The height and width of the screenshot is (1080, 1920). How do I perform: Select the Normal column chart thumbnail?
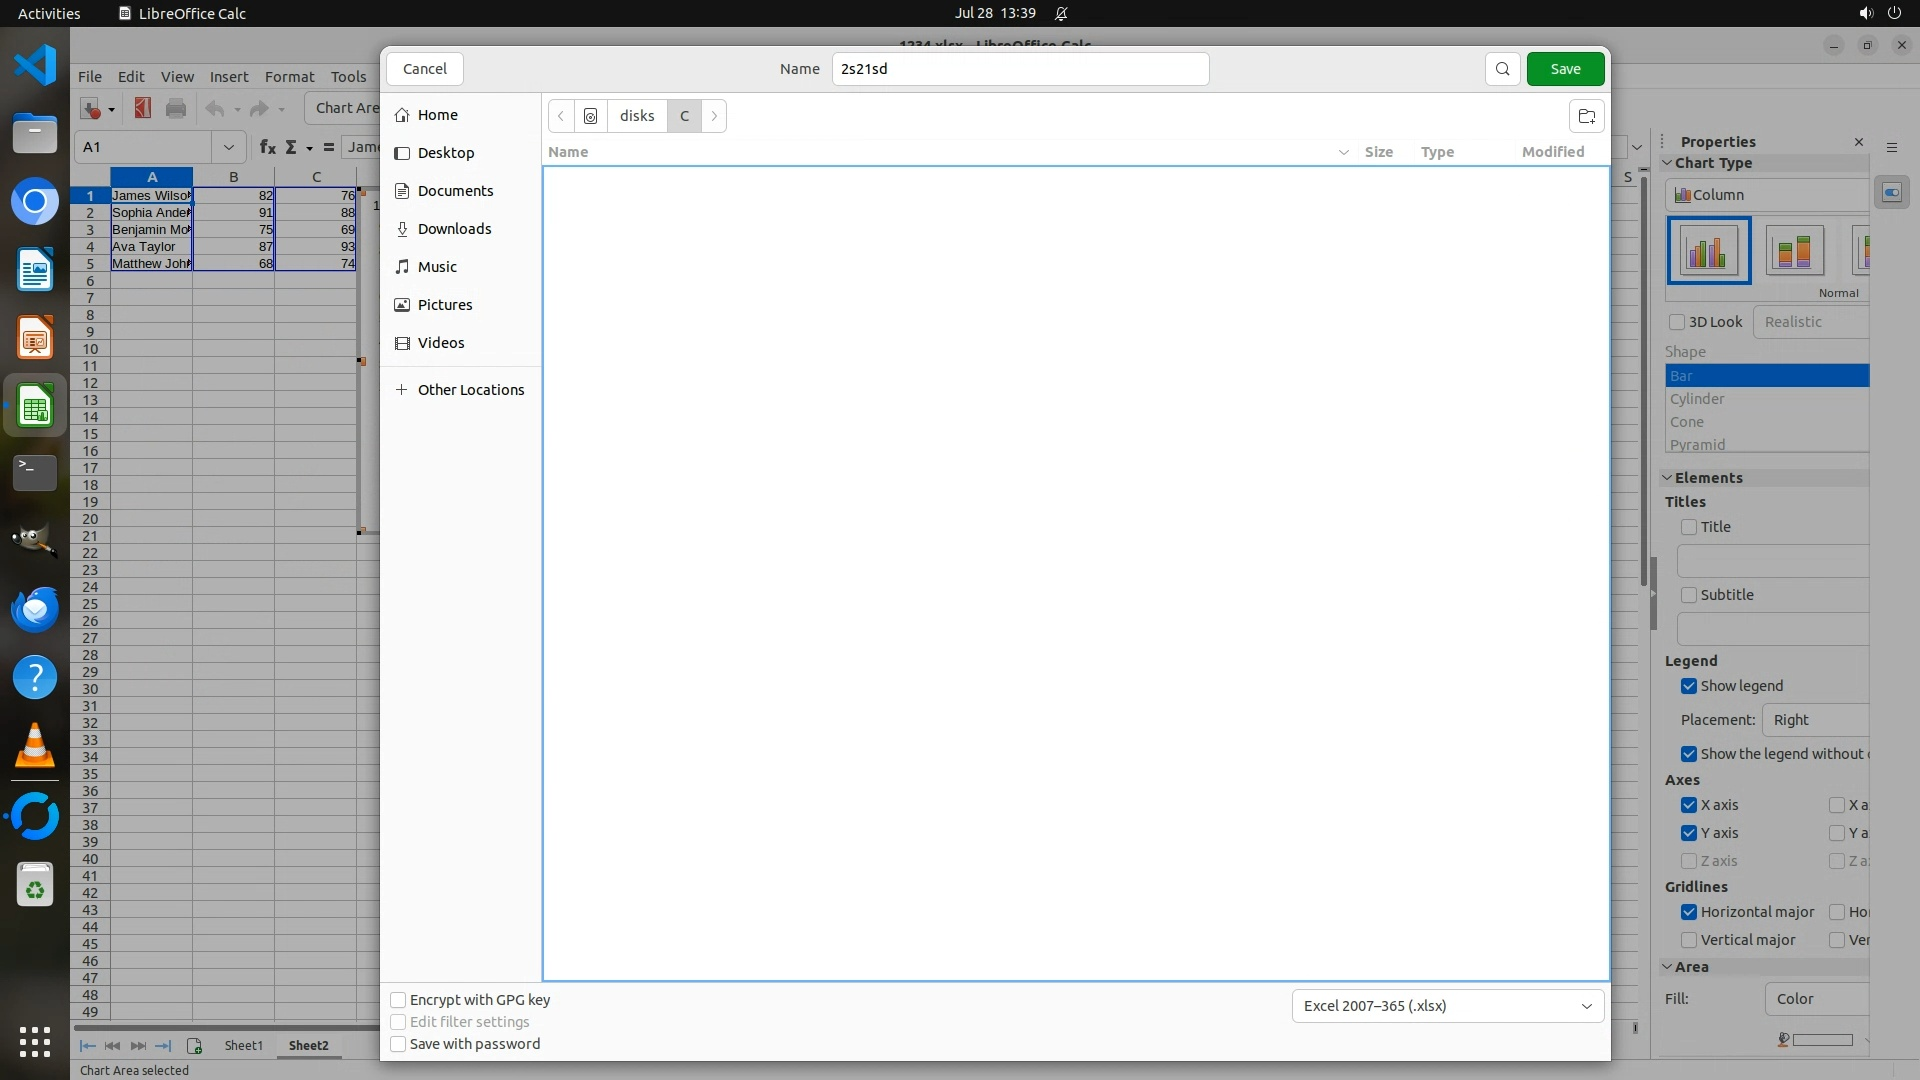[x=1708, y=250]
